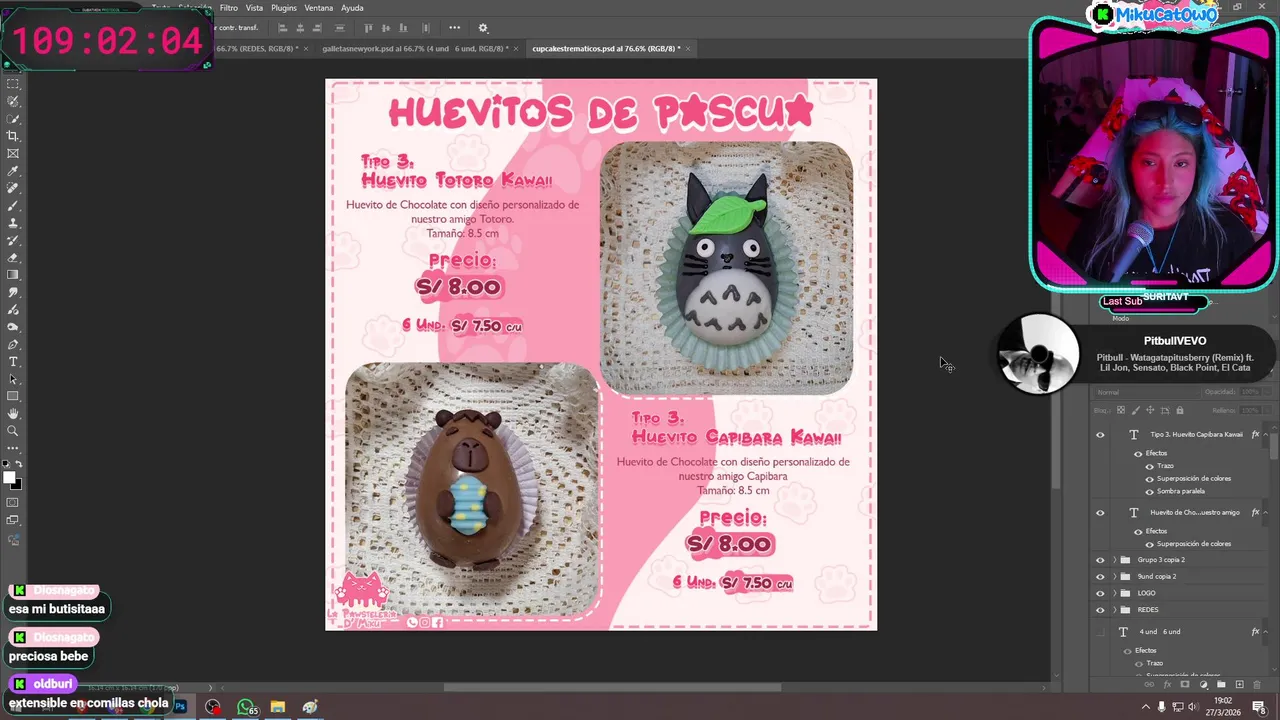Select the Hand tool

point(13,414)
